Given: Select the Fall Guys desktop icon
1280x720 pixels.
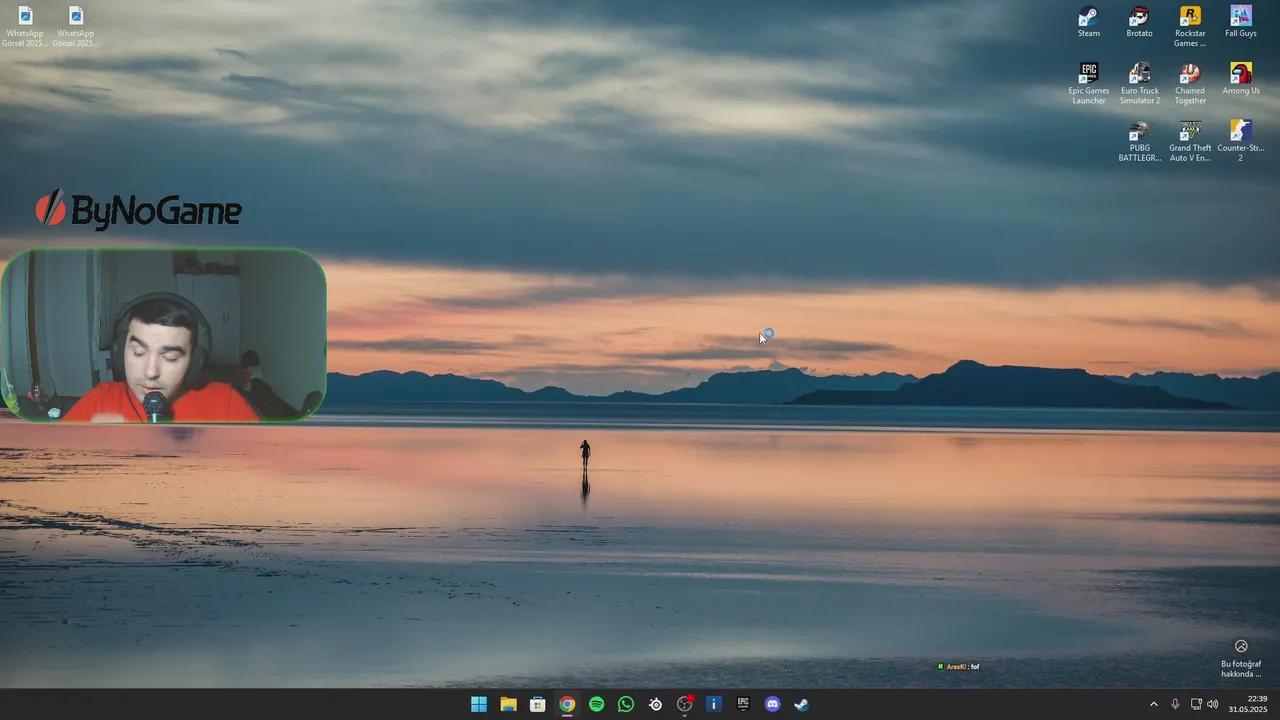Looking at the screenshot, I should tap(1241, 22).
